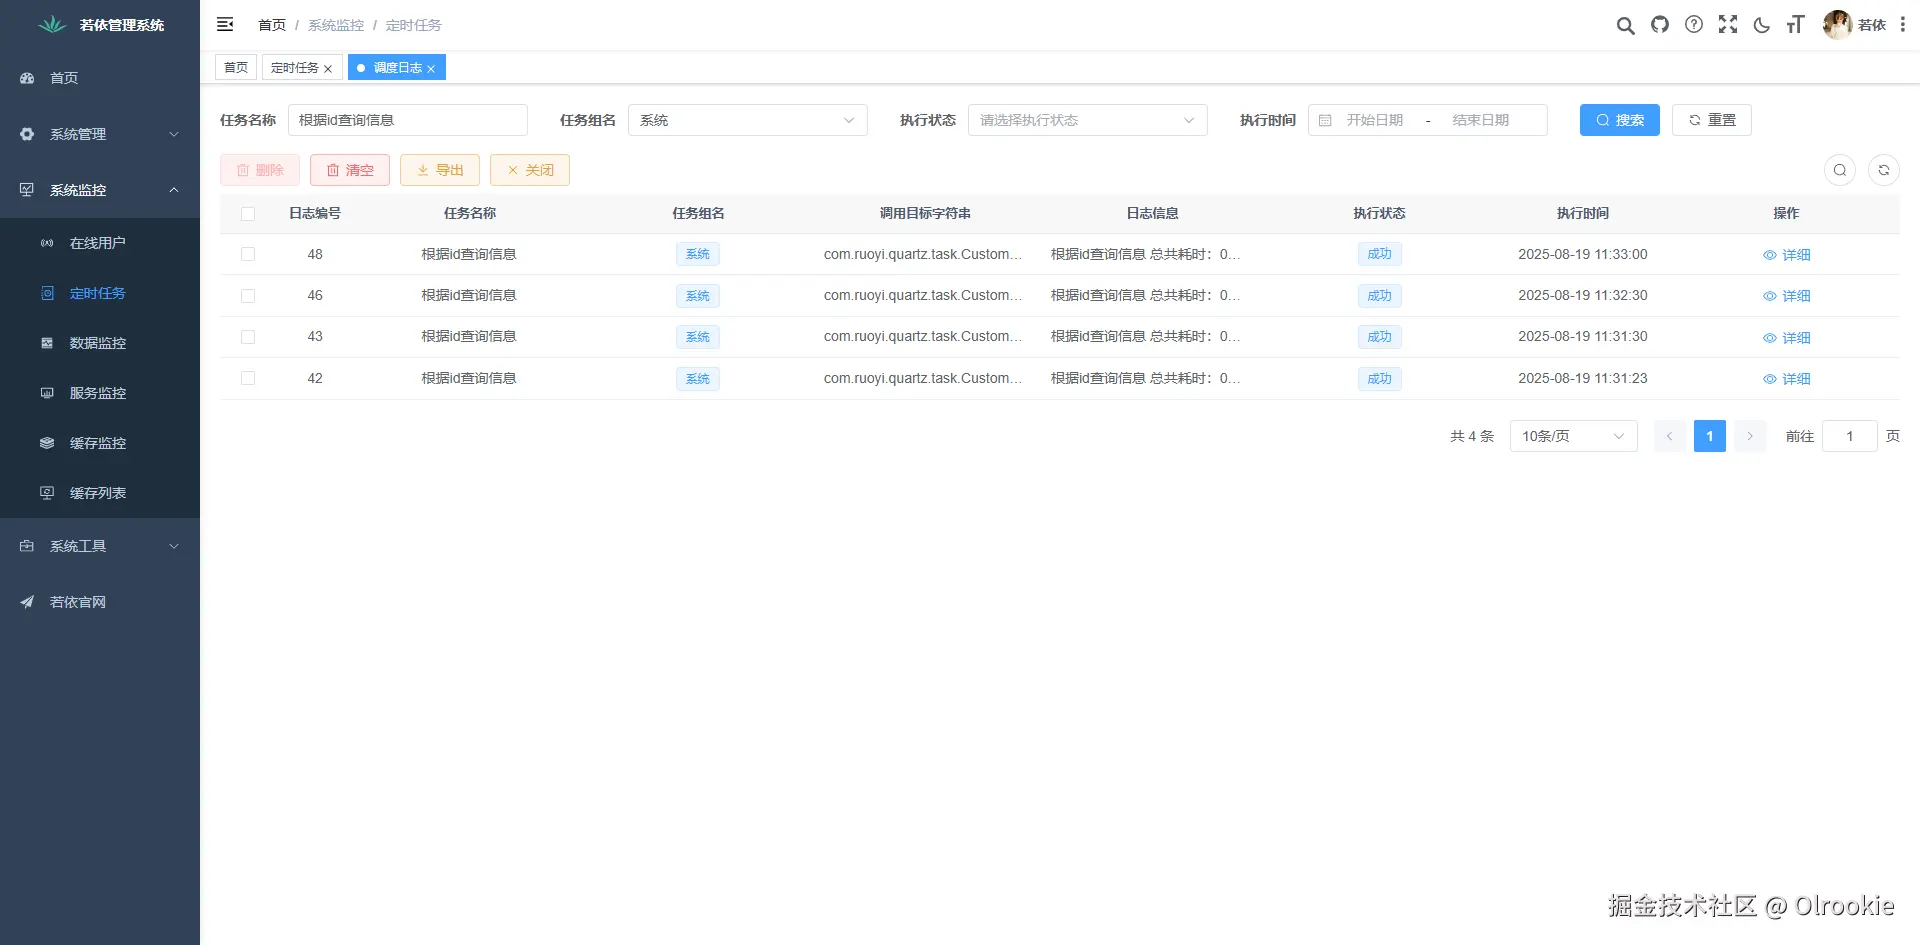Select the 调度日志 page tab
Image resolution: width=1920 pixels, height=945 pixels.
click(x=397, y=67)
